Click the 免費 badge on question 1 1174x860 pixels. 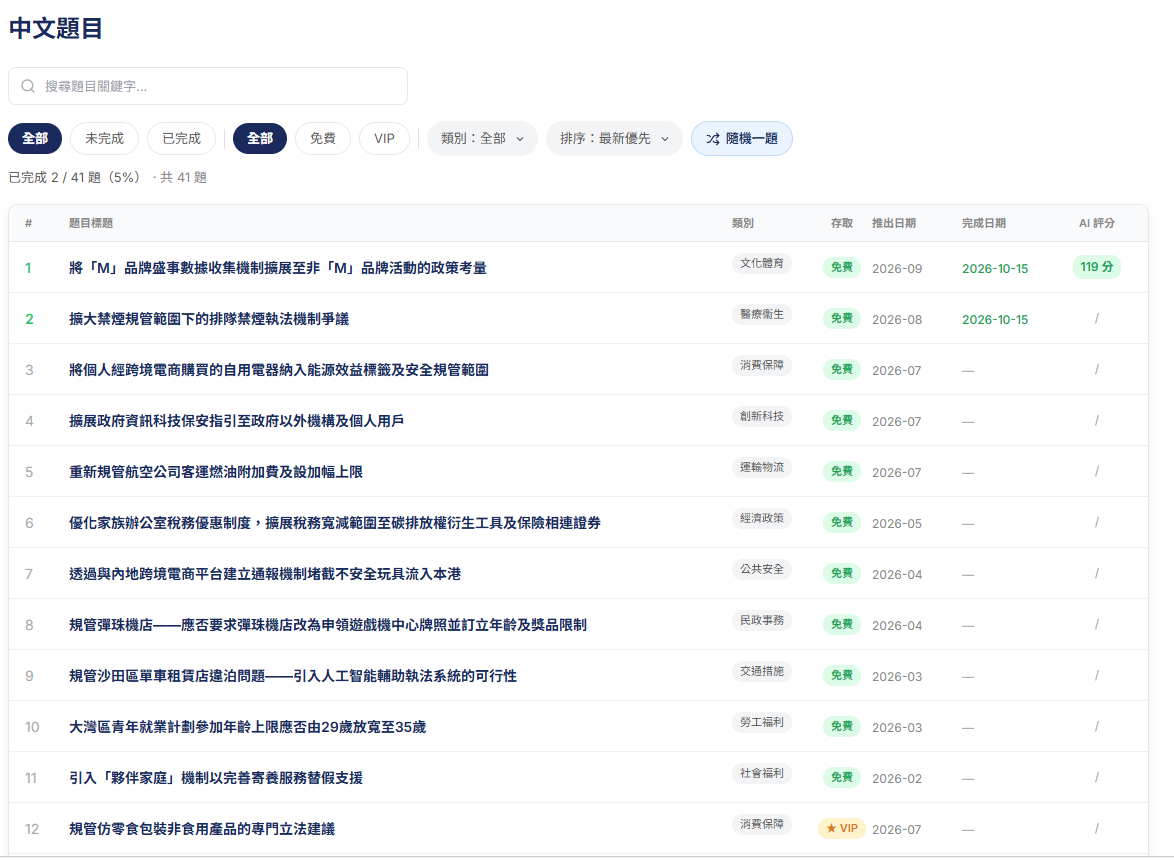pos(842,267)
